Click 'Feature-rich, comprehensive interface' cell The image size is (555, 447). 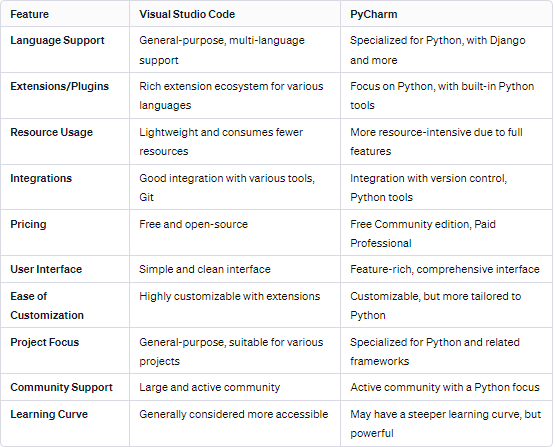[445, 269]
